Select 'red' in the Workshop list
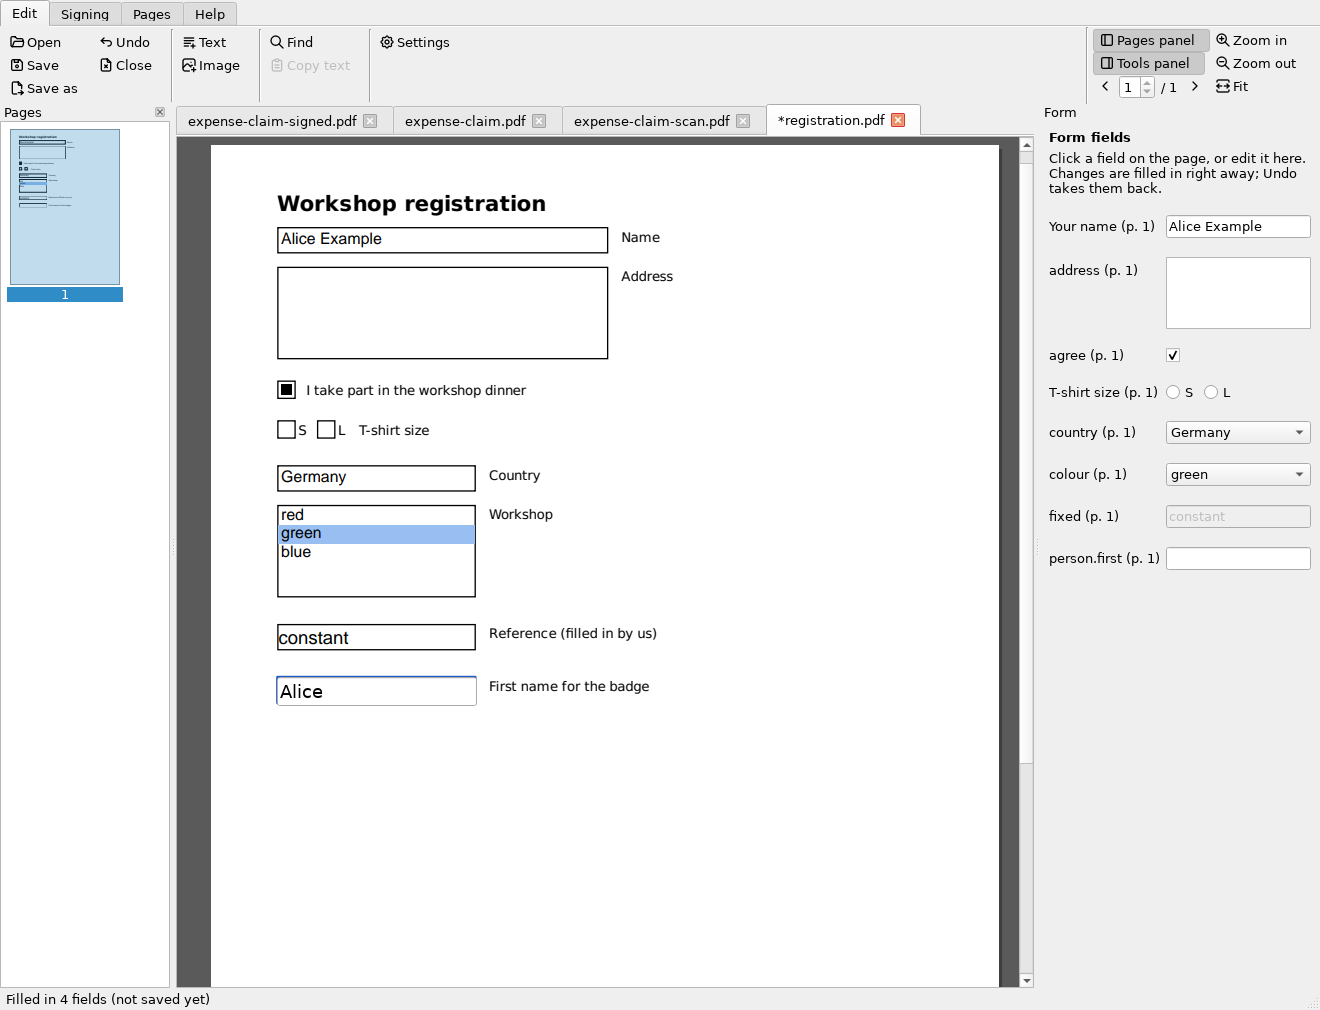Screen dimensions: 1320x1010 click(376, 515)
